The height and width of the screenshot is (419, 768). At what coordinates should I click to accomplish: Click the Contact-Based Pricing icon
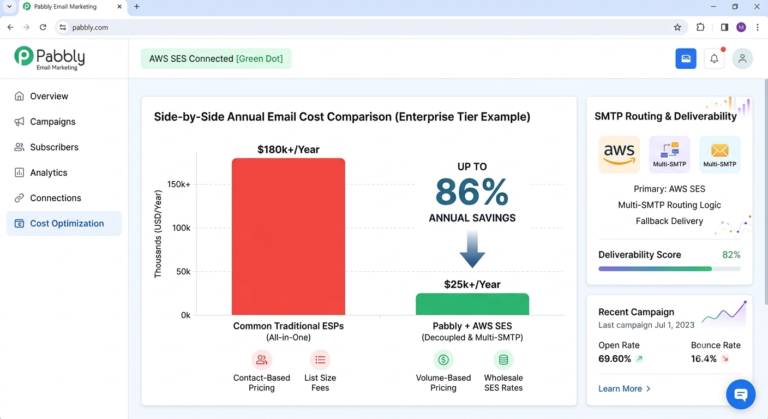262,360
